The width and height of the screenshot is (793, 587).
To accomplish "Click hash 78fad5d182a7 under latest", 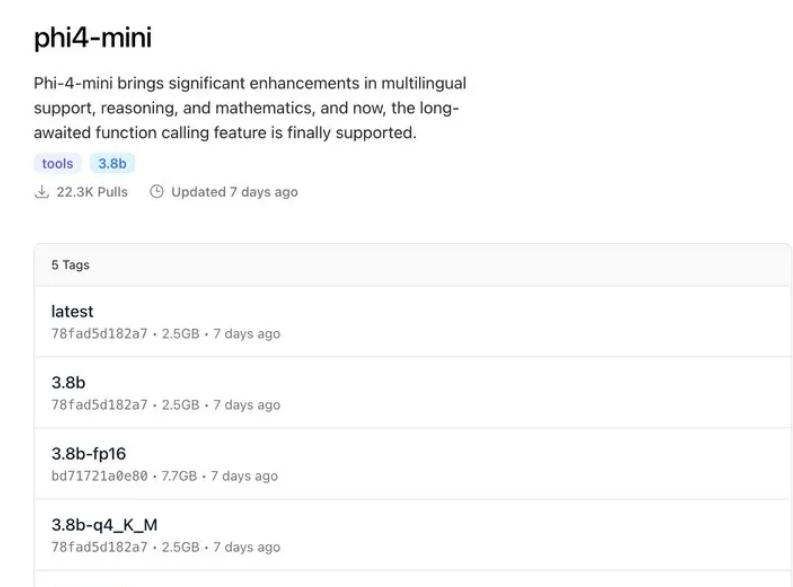I will tap(99, 334).
